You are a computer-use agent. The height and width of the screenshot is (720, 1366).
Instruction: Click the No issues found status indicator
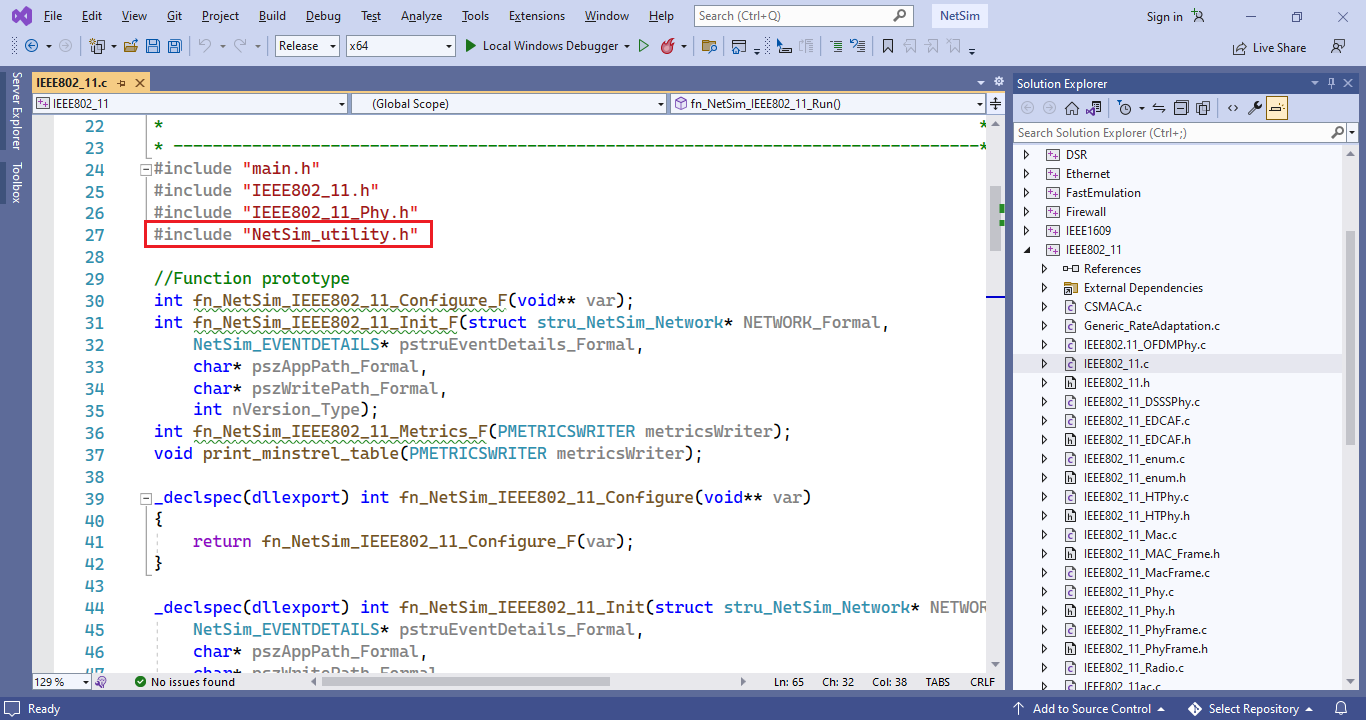[185, 682]
